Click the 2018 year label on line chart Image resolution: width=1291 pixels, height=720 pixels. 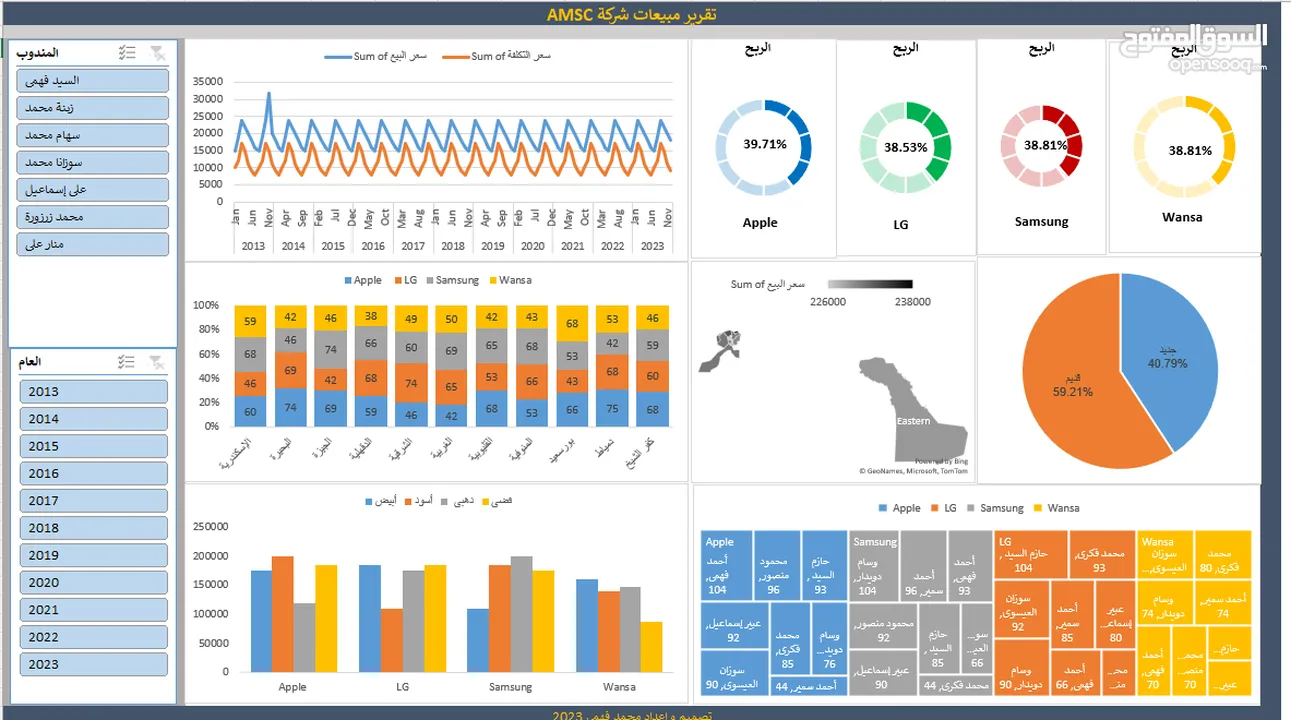[453, 246]
